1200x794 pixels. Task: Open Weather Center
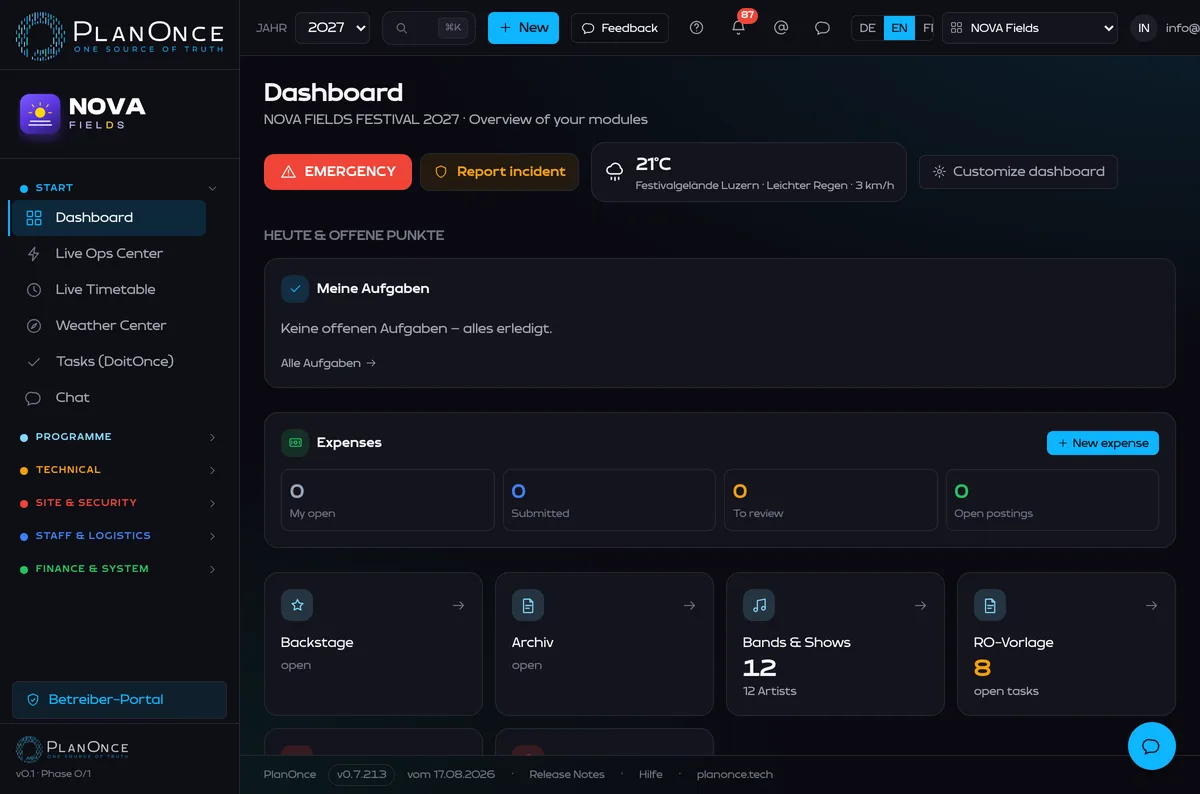click(x=107, y=326)
